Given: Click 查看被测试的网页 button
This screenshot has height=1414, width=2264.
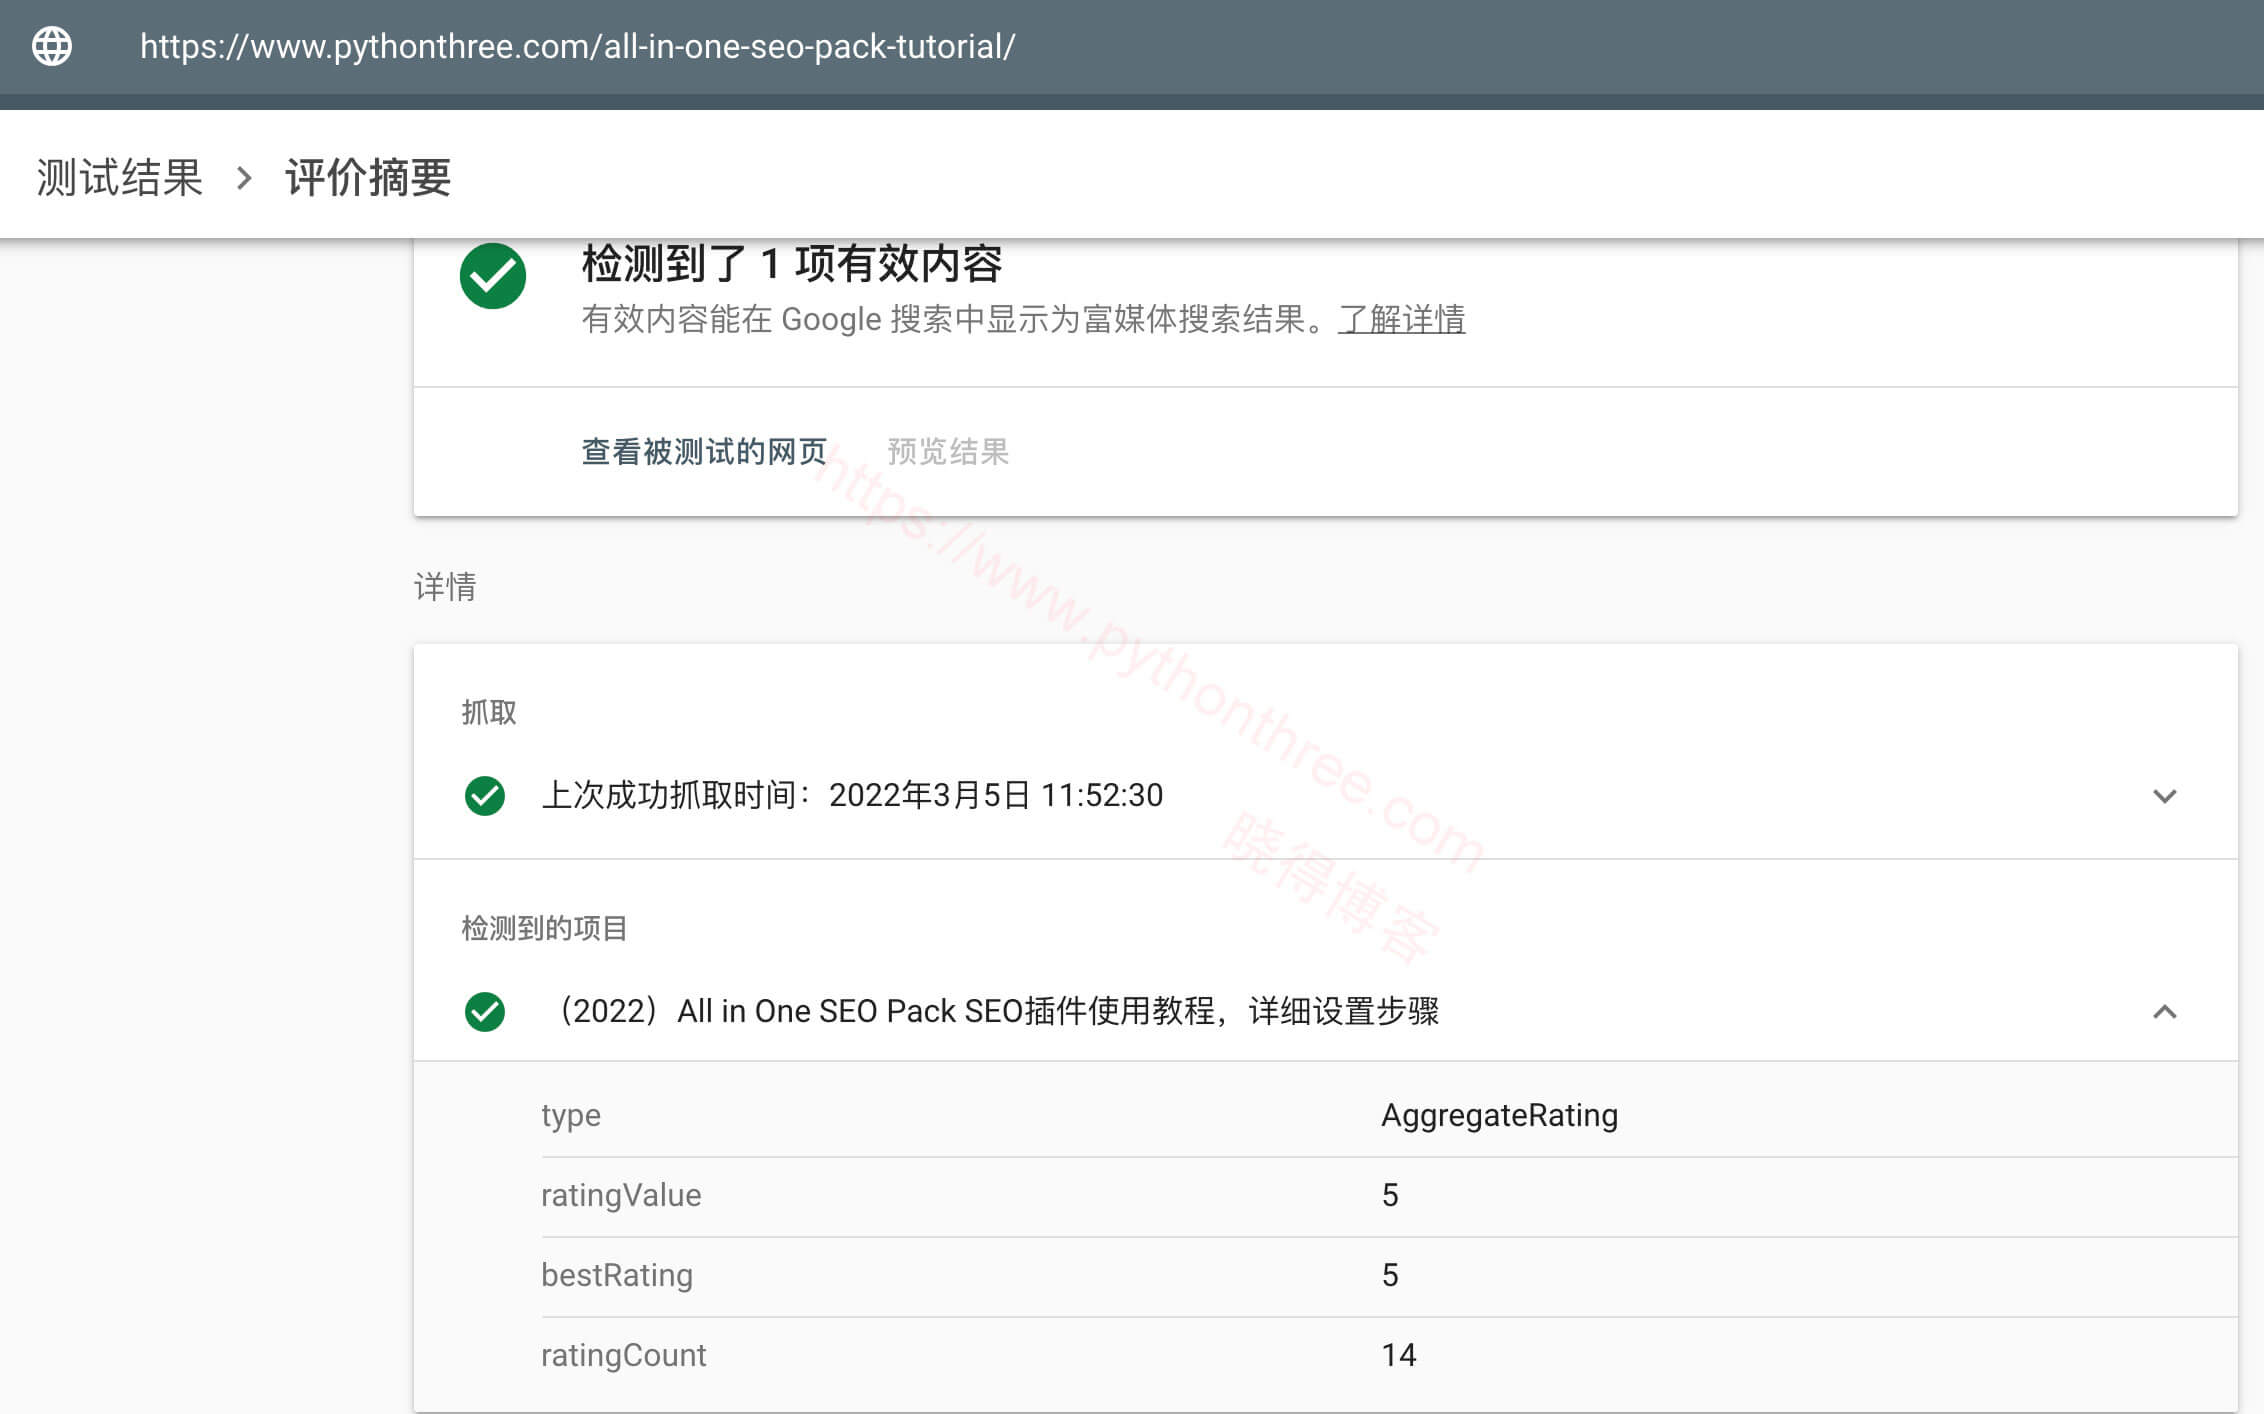Looking at the screenshot, I should [704, 452].
